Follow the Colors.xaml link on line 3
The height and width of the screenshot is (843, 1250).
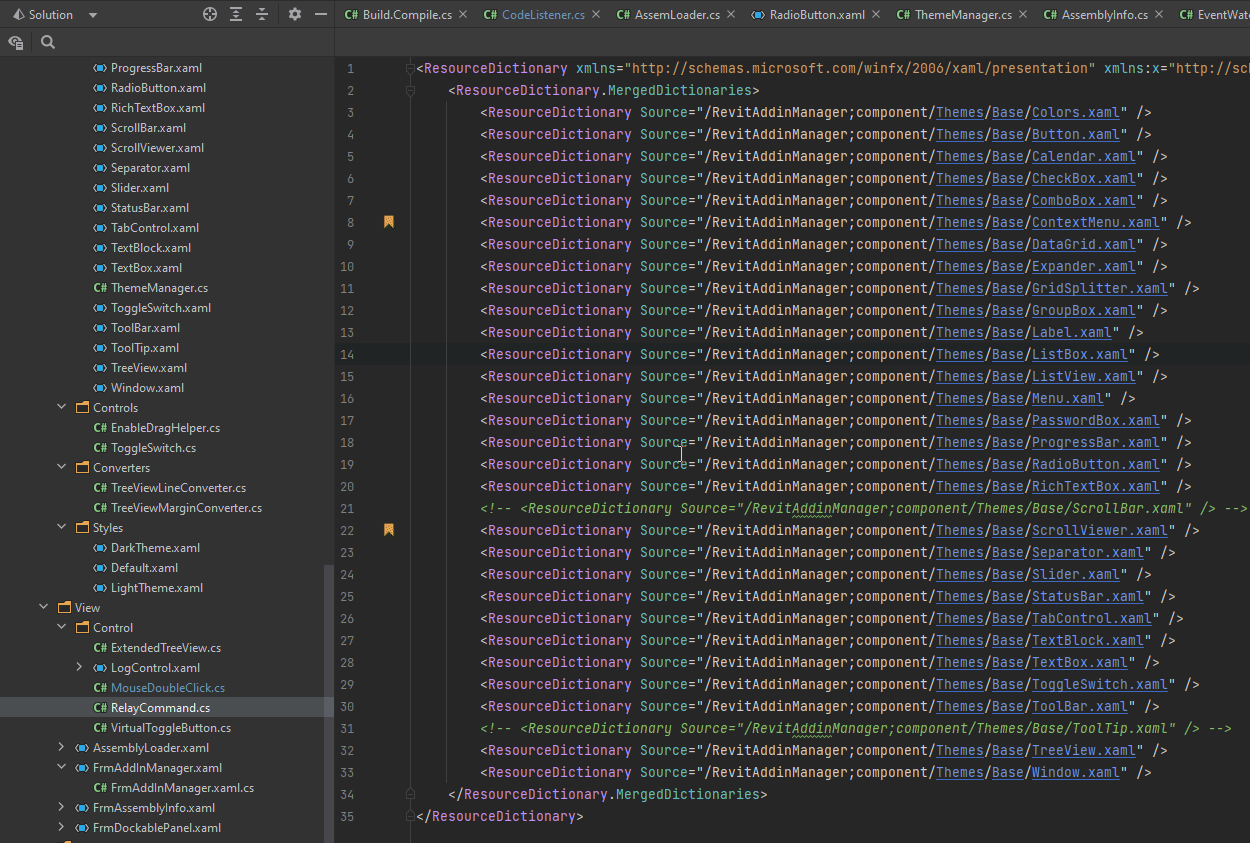coord(1075,113)
